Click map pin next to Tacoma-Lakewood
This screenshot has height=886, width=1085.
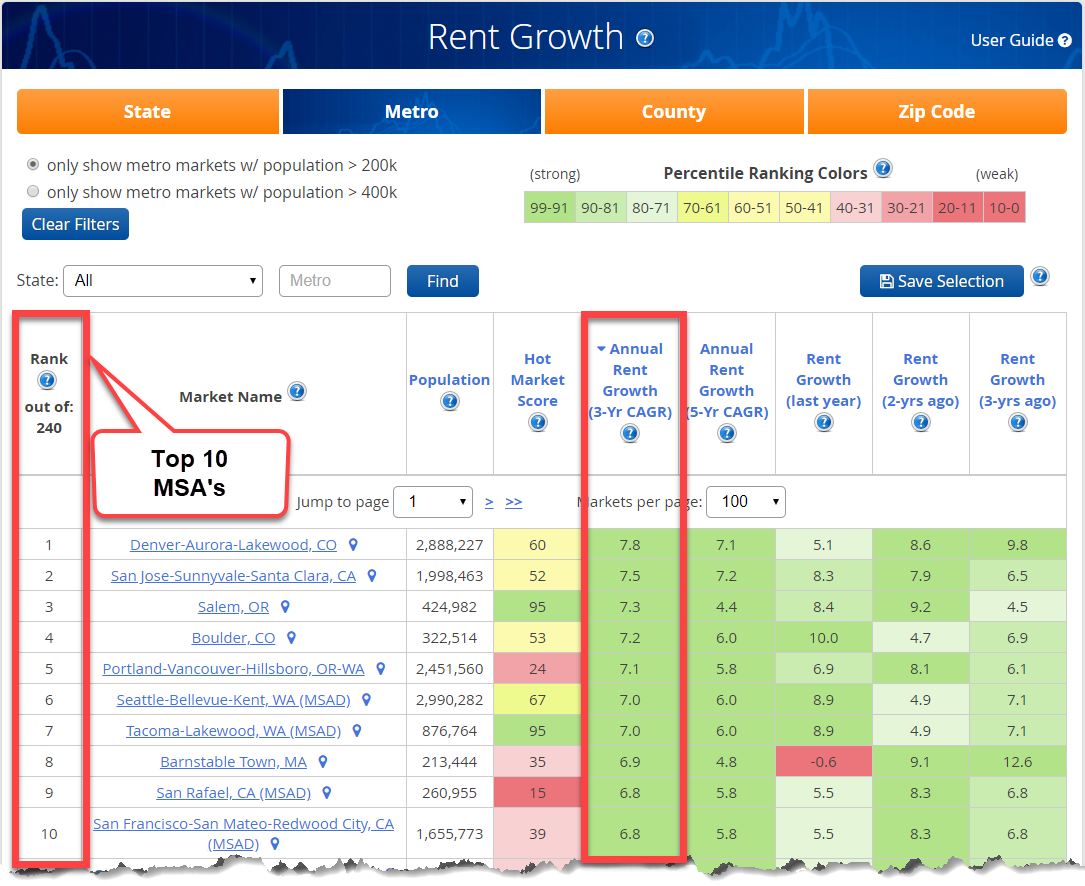click(x=357, y=731)
